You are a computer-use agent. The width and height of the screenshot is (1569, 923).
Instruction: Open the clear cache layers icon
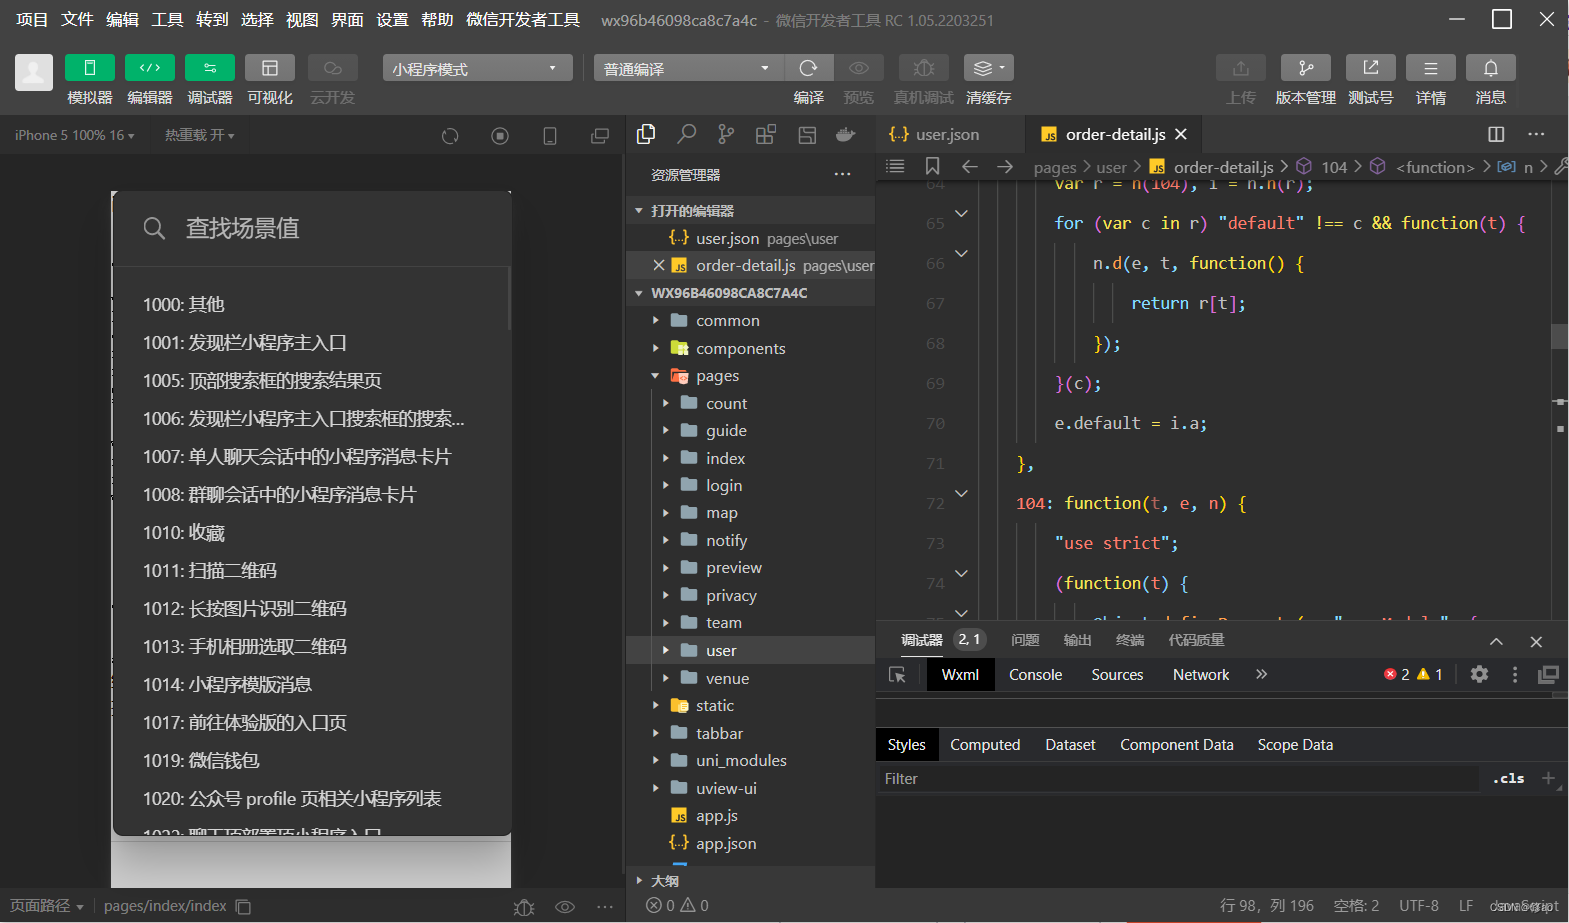click(988, 67)
